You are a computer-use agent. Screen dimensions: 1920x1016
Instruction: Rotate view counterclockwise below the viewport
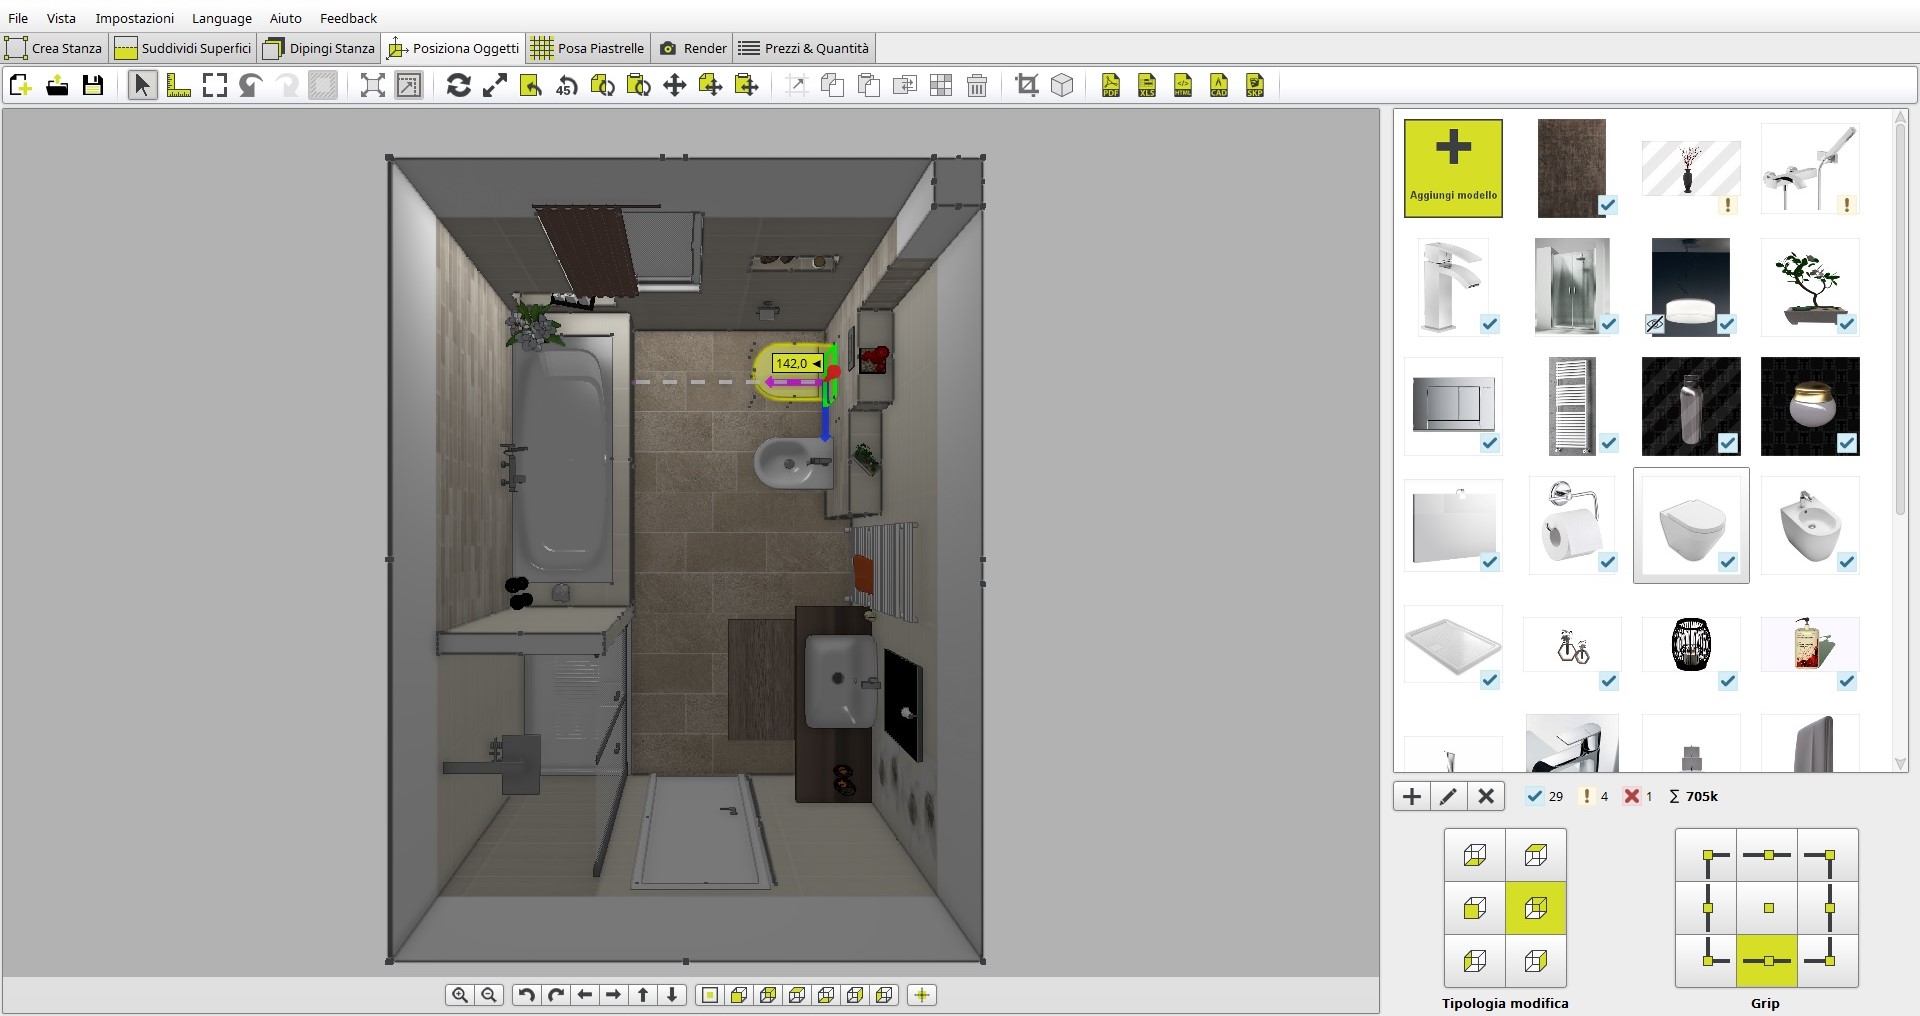[527, 995]
